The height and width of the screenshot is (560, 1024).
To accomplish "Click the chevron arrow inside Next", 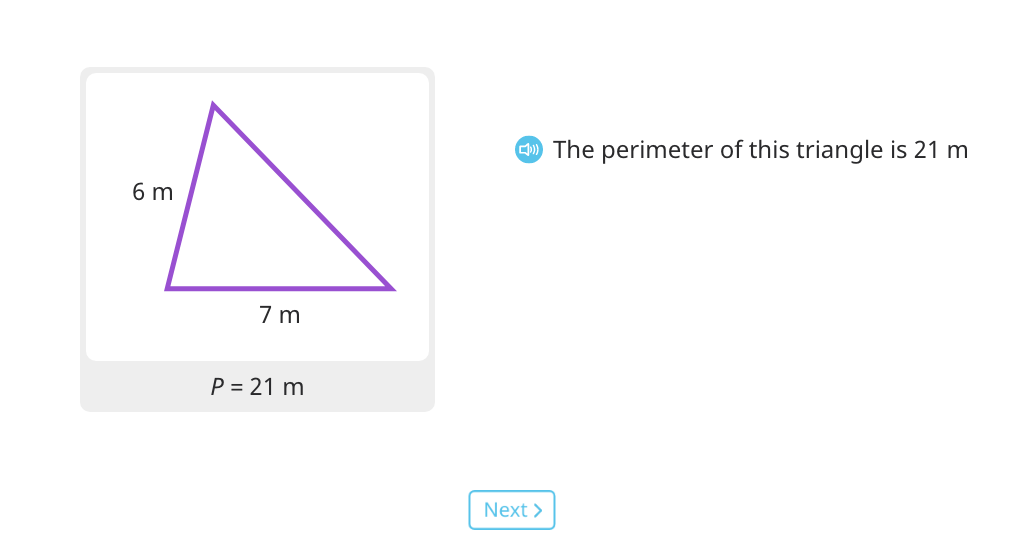I will [538, 510].
